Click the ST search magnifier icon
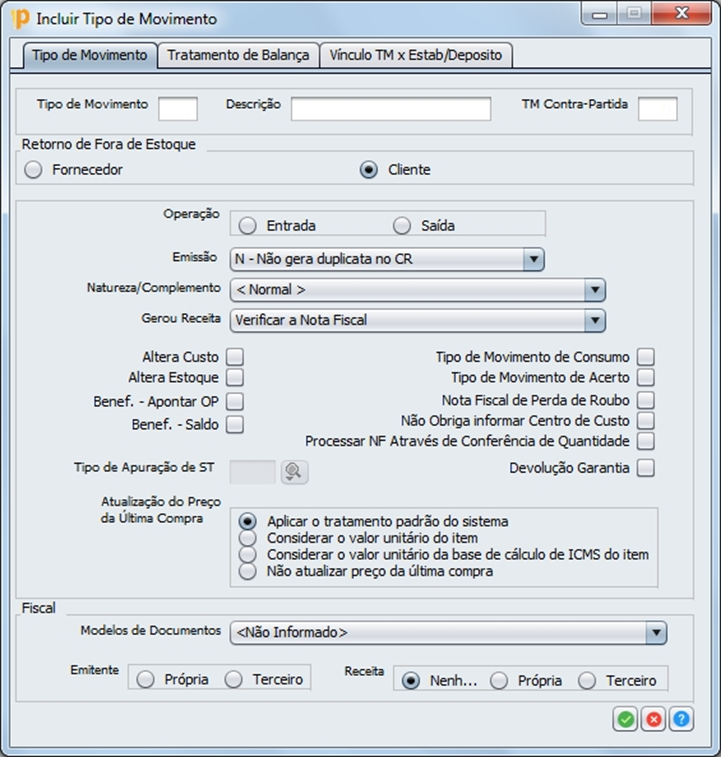Screen dimensions: 721x757 293,471
